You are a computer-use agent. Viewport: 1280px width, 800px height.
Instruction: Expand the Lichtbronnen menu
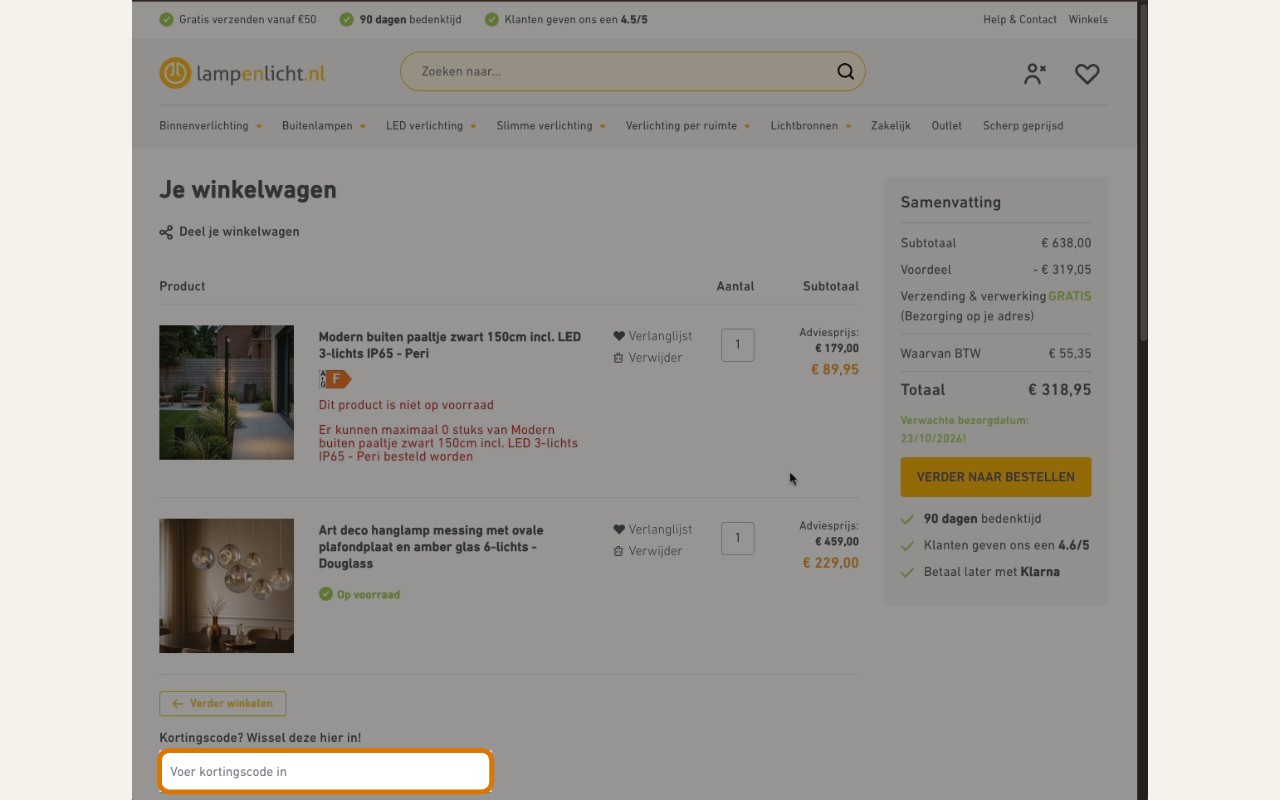click(810, 126)
